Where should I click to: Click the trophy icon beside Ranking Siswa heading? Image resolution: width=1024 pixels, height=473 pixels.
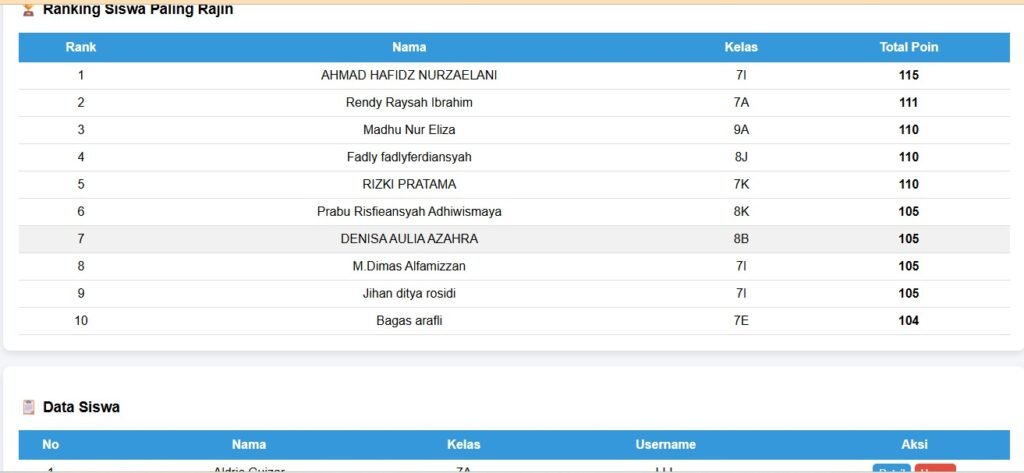click(28, 10)
